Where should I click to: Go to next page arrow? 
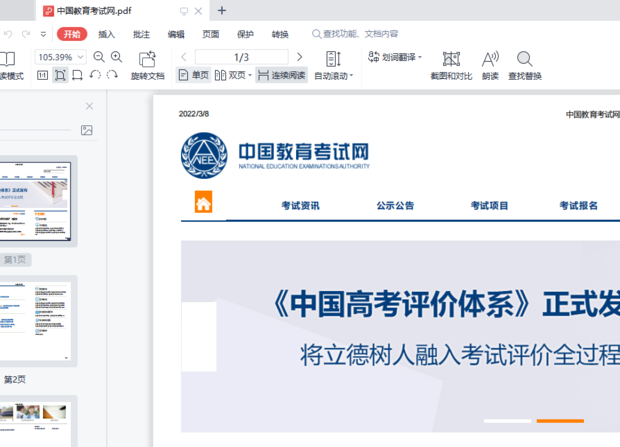coord(300,57)
